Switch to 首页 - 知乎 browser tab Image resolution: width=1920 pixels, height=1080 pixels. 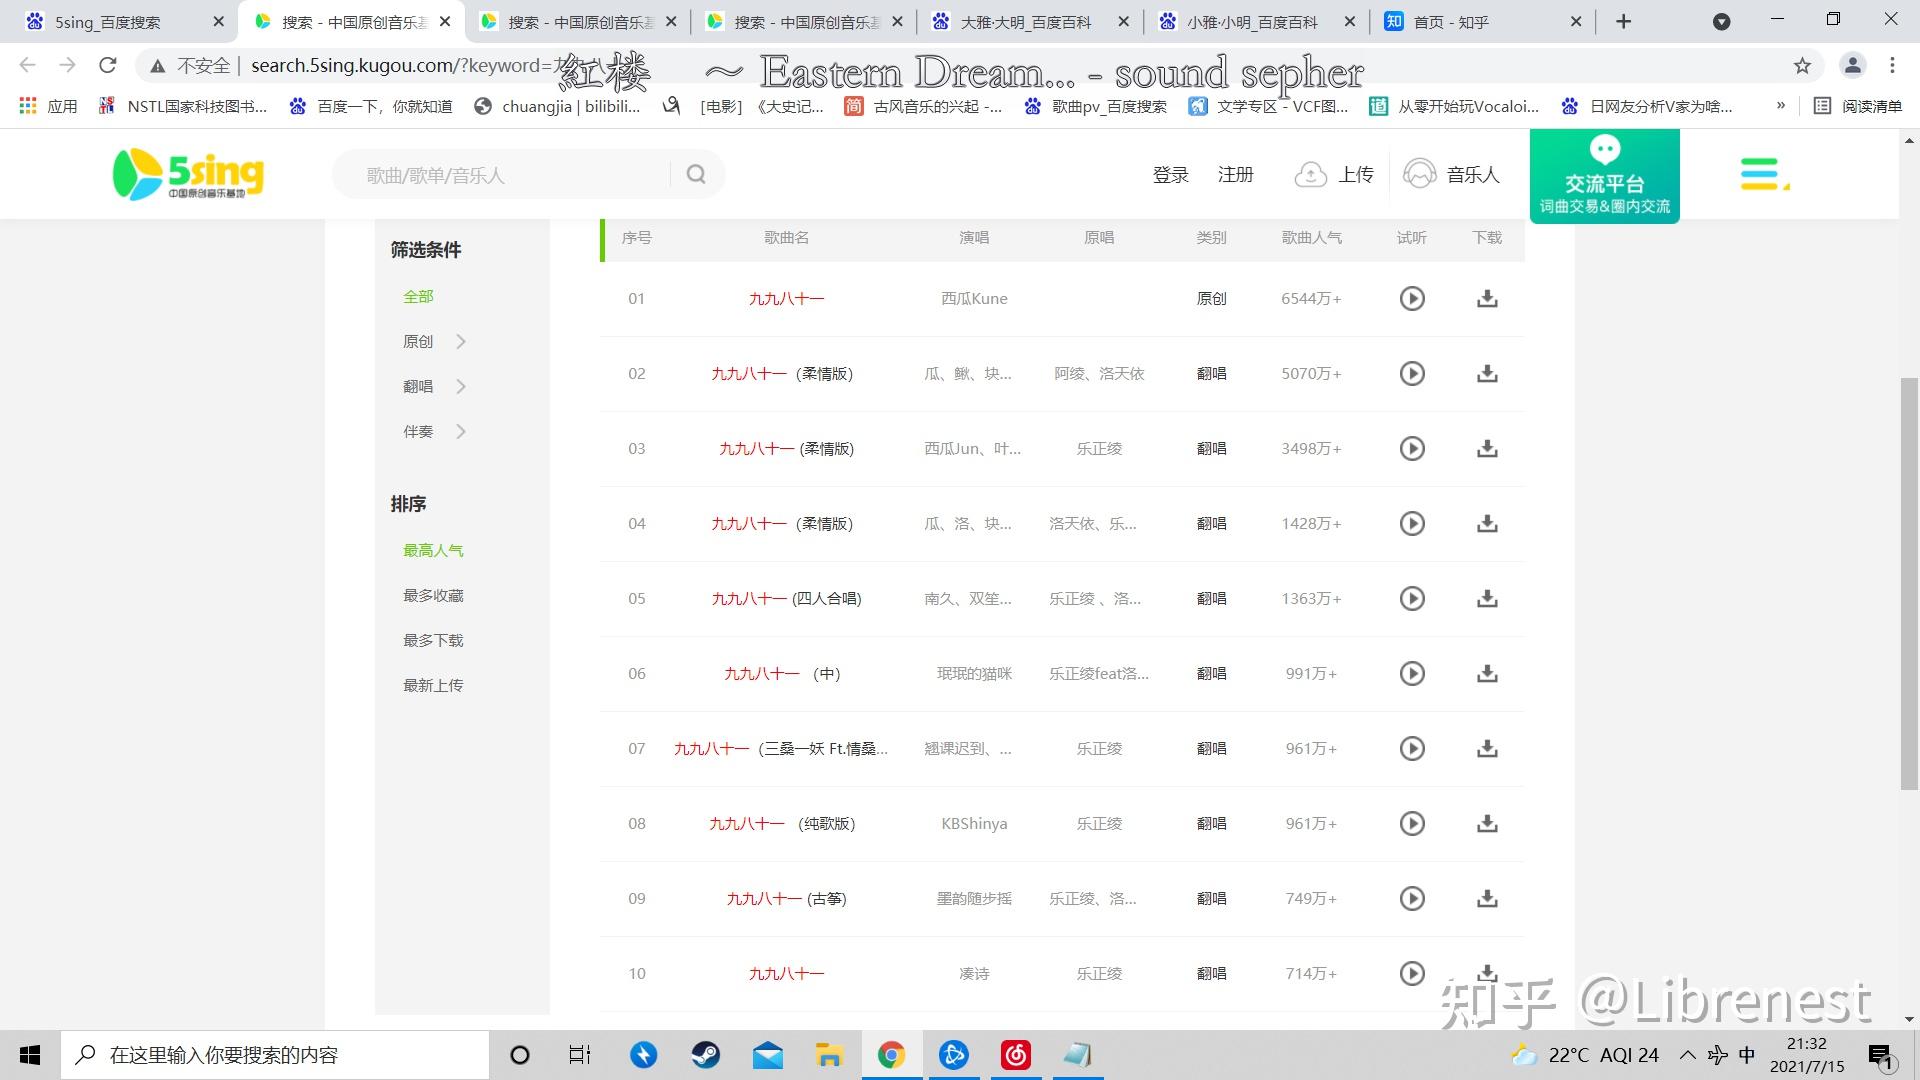(1450, 21)
